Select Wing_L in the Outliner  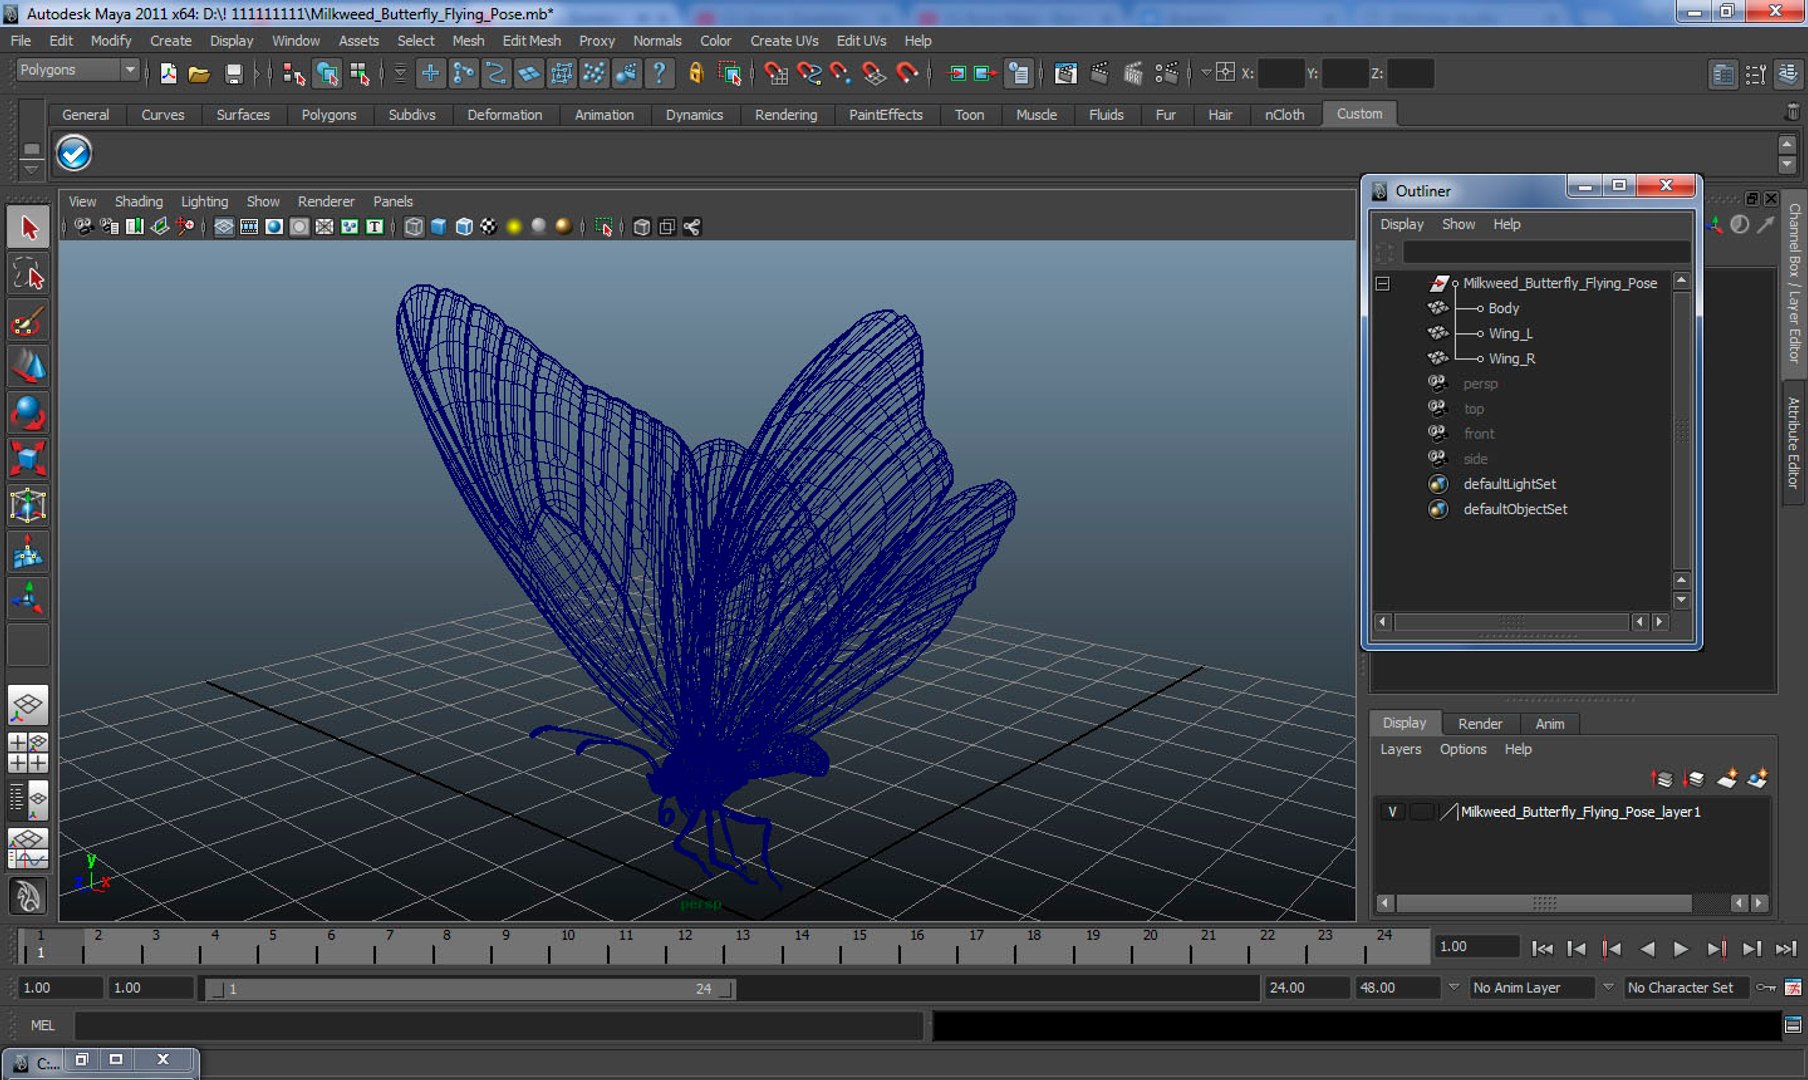click(1510, 334)
